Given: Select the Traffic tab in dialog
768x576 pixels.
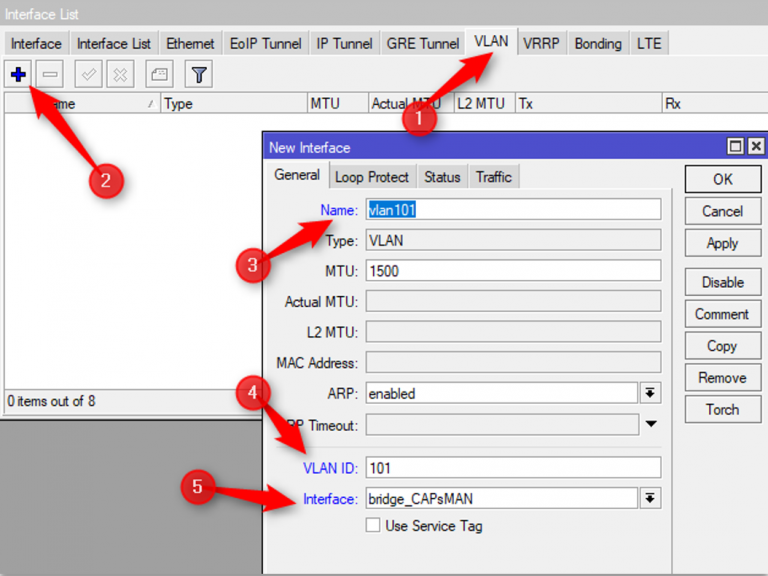Looking at the screenshot, I should pos(493,177).
